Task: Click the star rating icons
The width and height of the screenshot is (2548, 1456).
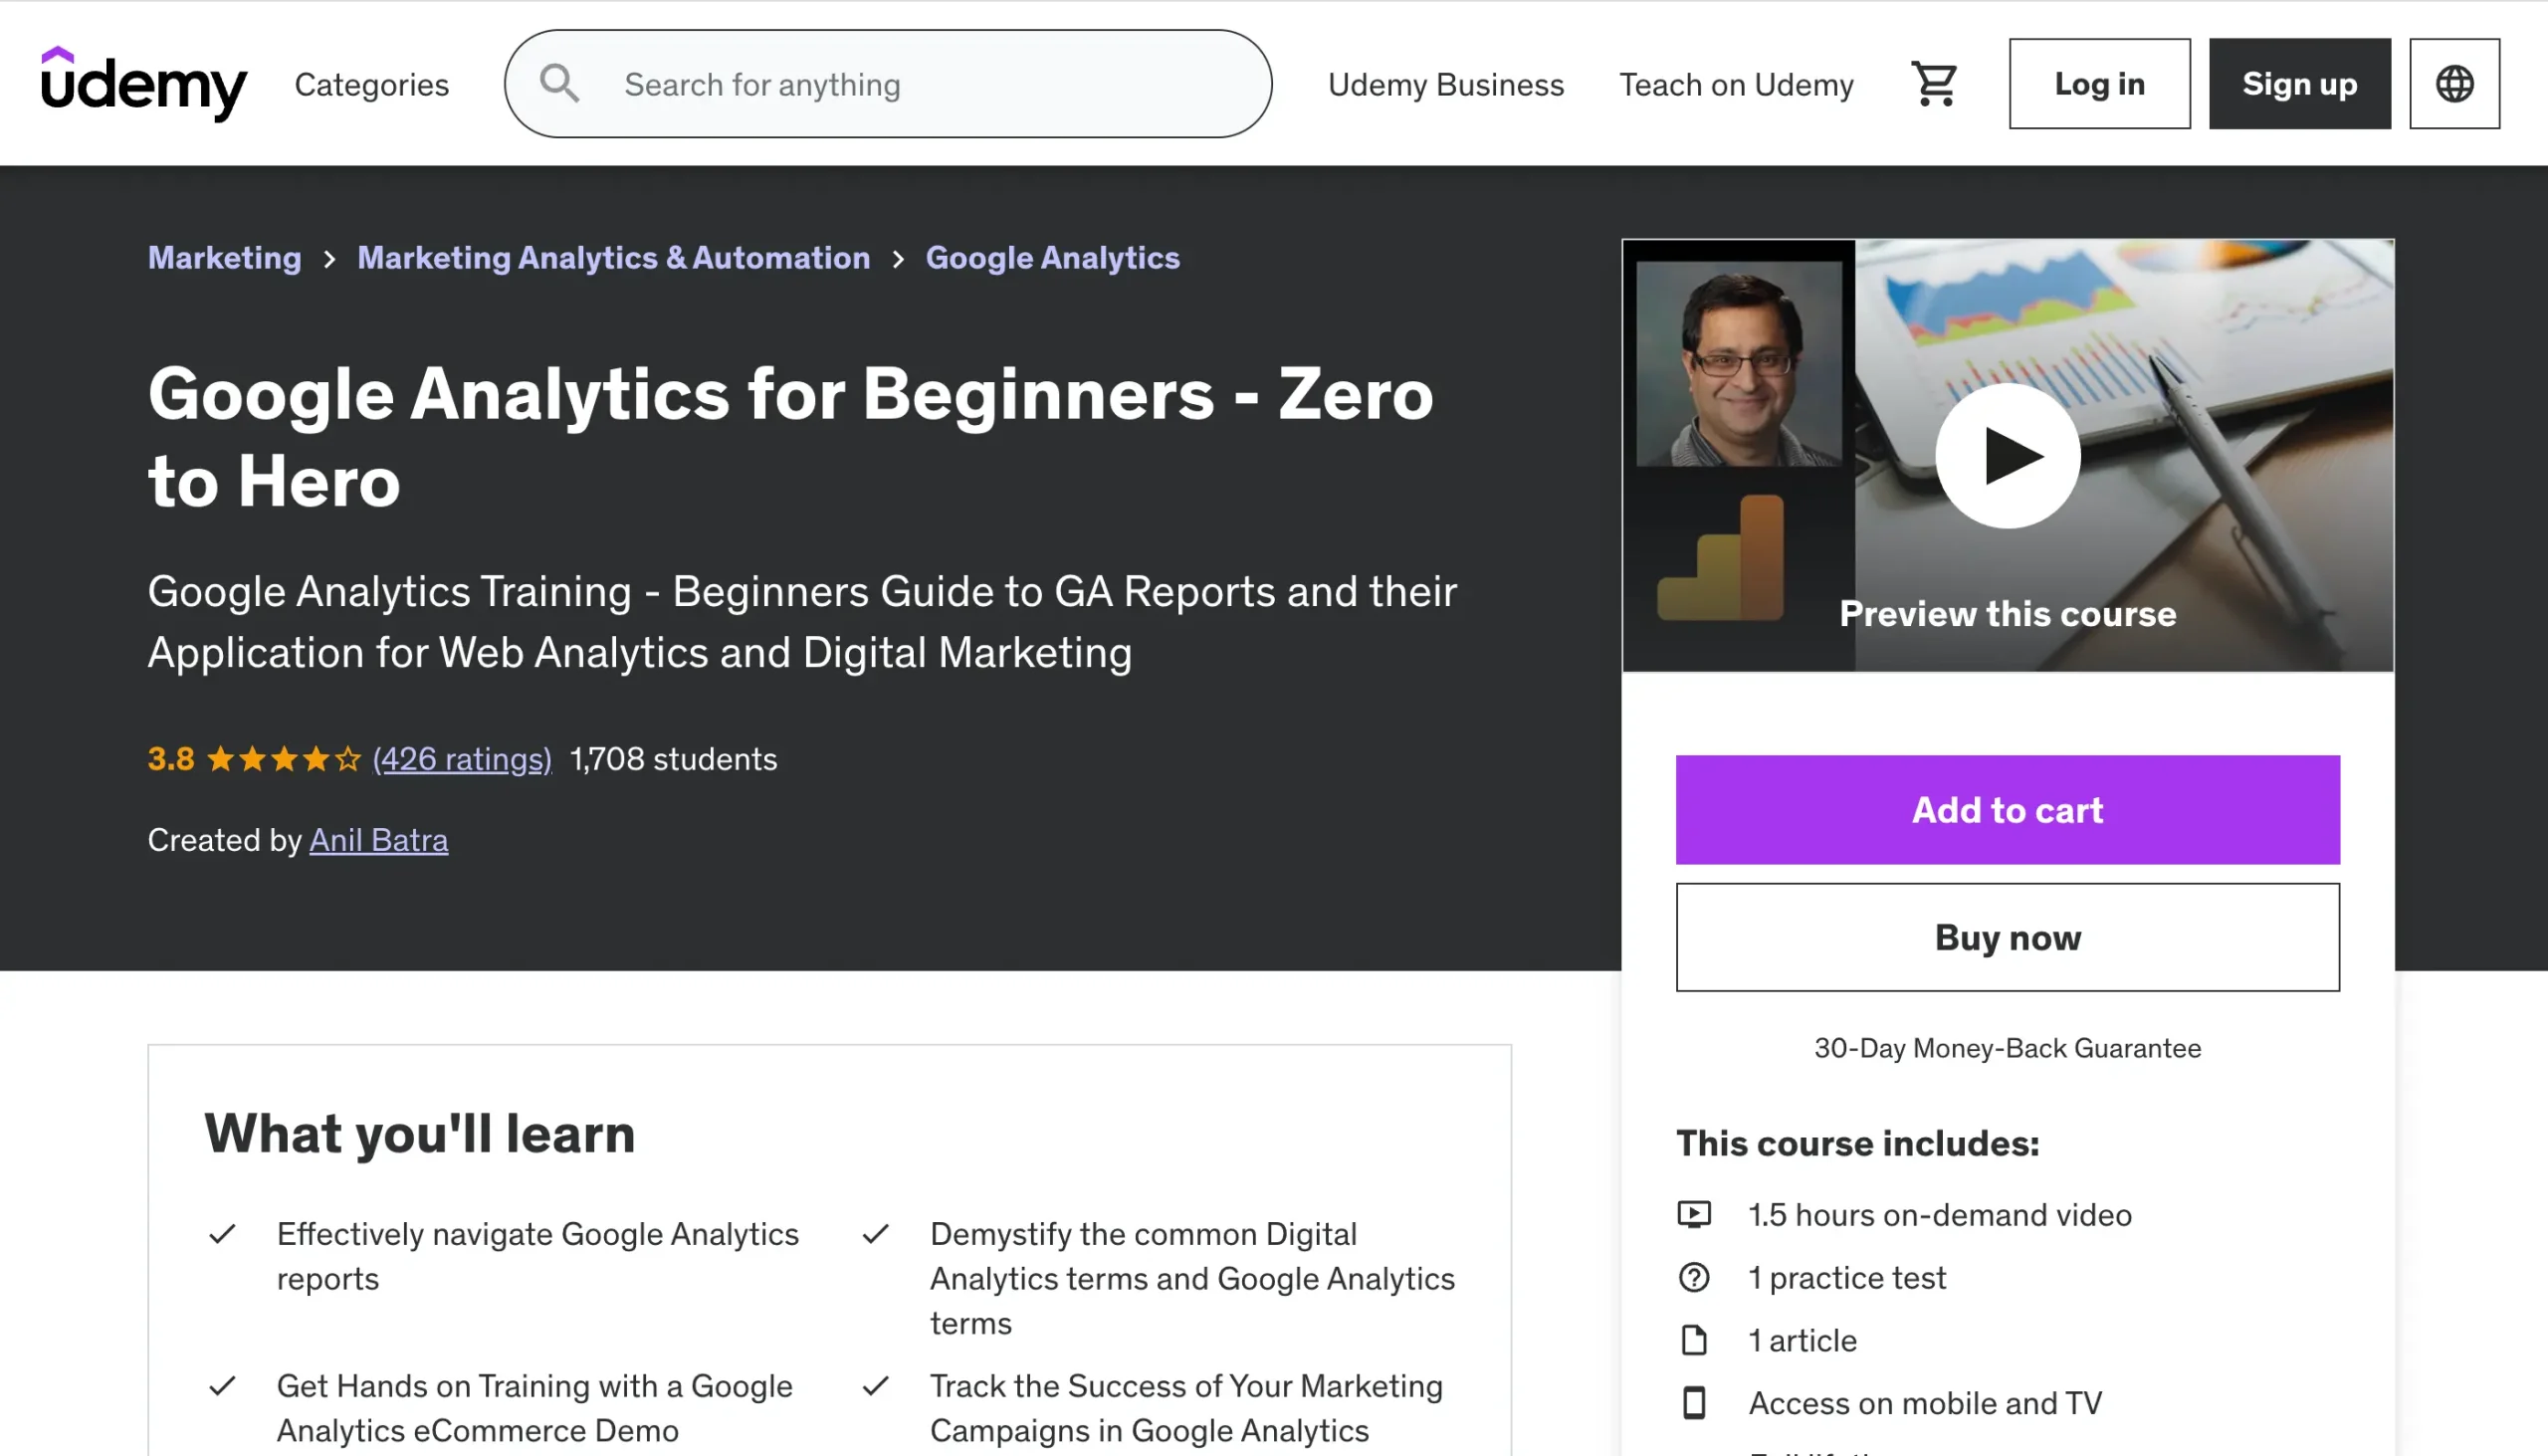Action: pyautogui.click(x=283, y=760)
